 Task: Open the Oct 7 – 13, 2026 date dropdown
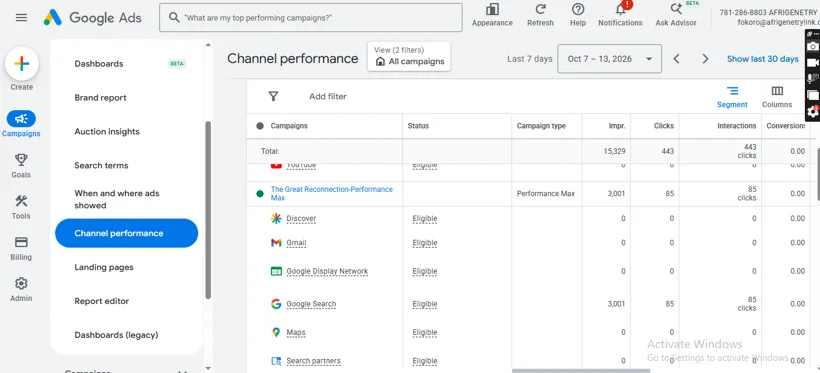[x=609, y=59]
